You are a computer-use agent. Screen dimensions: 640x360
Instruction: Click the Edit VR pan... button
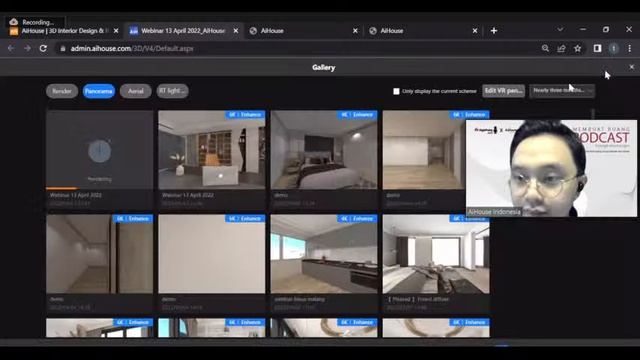503,91
